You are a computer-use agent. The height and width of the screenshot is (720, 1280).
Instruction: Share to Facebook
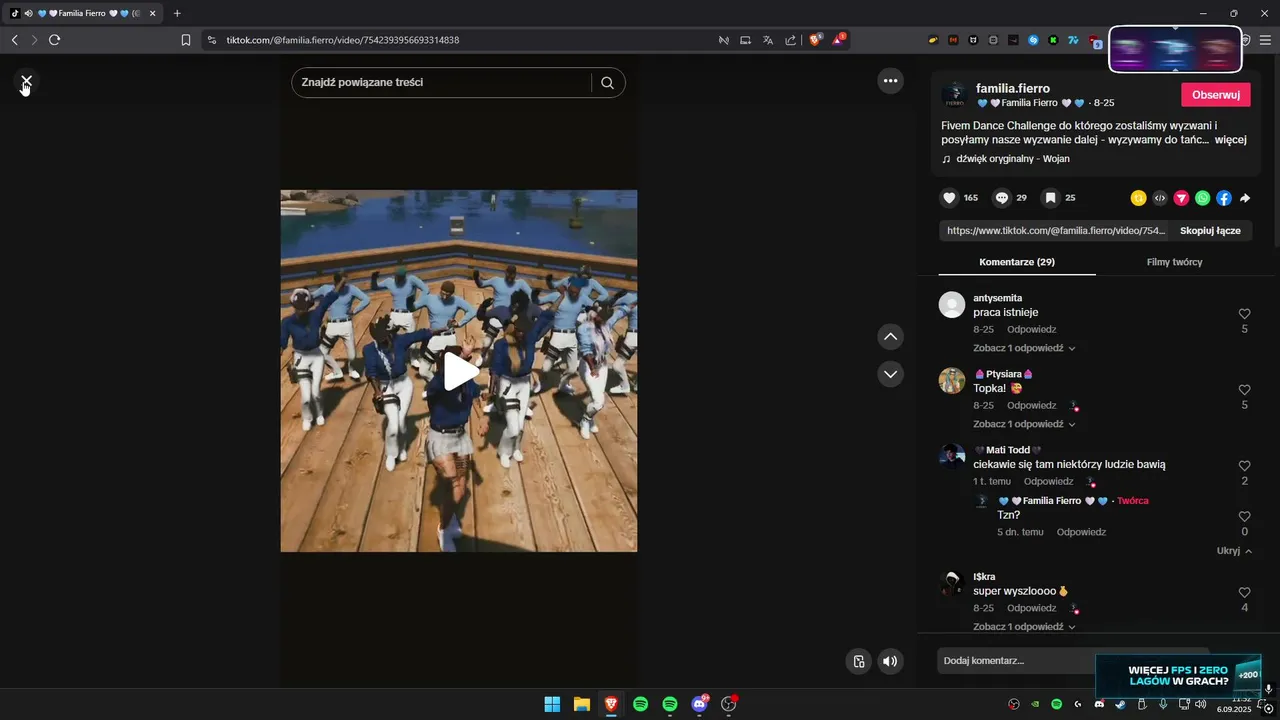tap(1224, 198)
